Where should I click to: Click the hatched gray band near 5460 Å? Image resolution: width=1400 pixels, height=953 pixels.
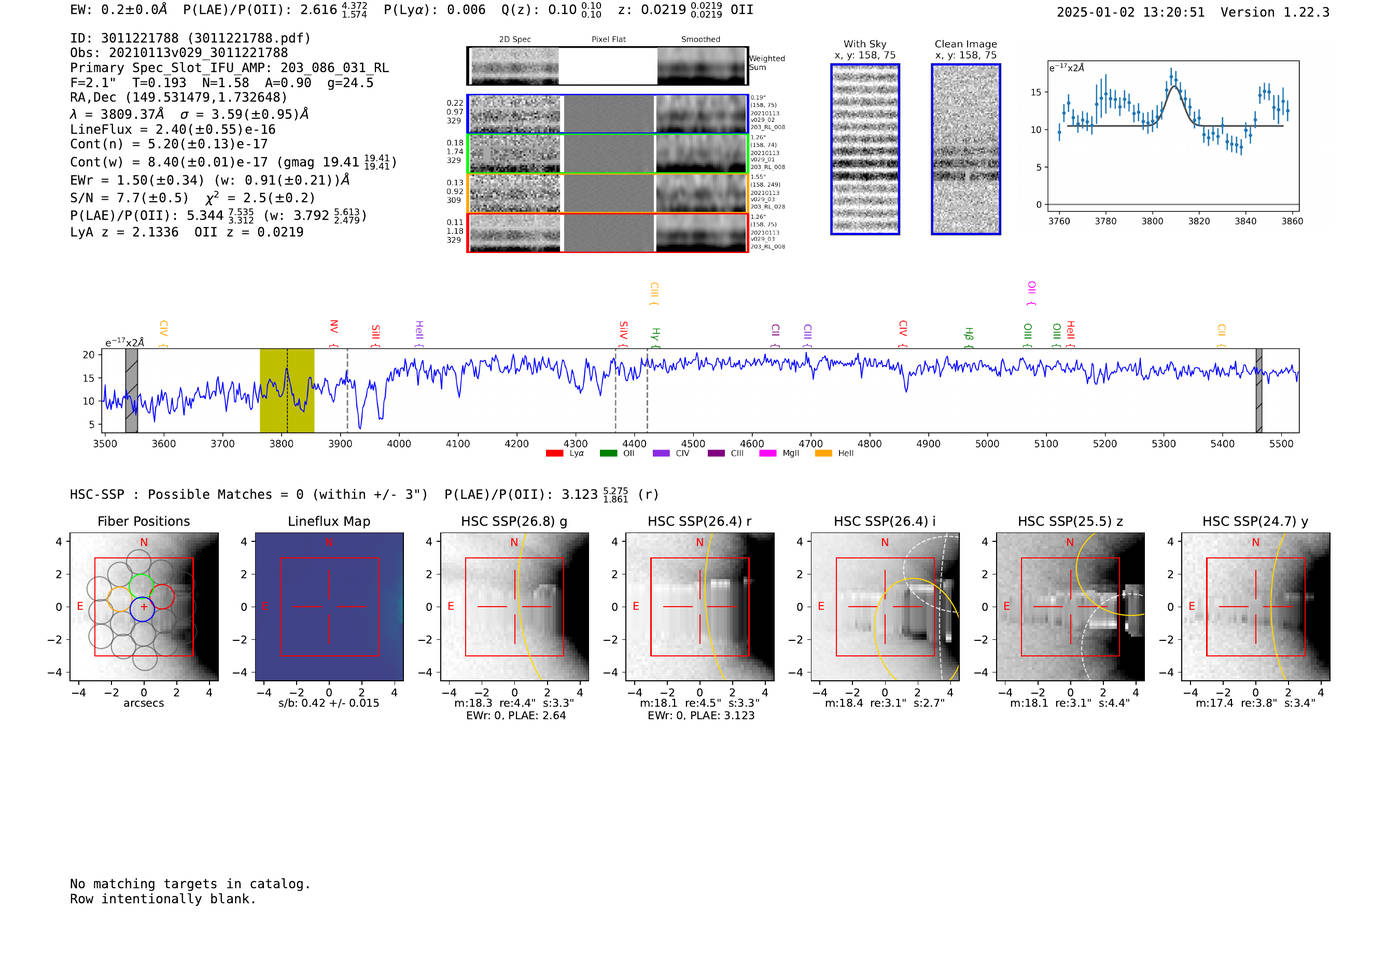1259,391
